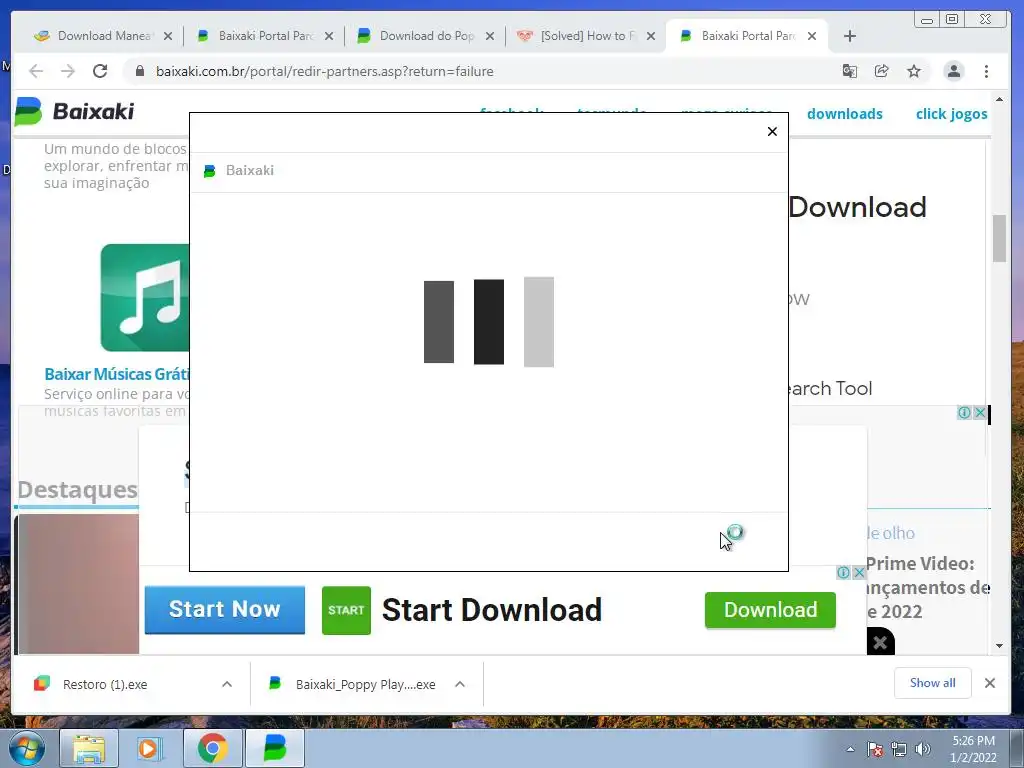This screenshot has width=1024, height=768.
Task: View site security lock info
Action: point(140,71)
